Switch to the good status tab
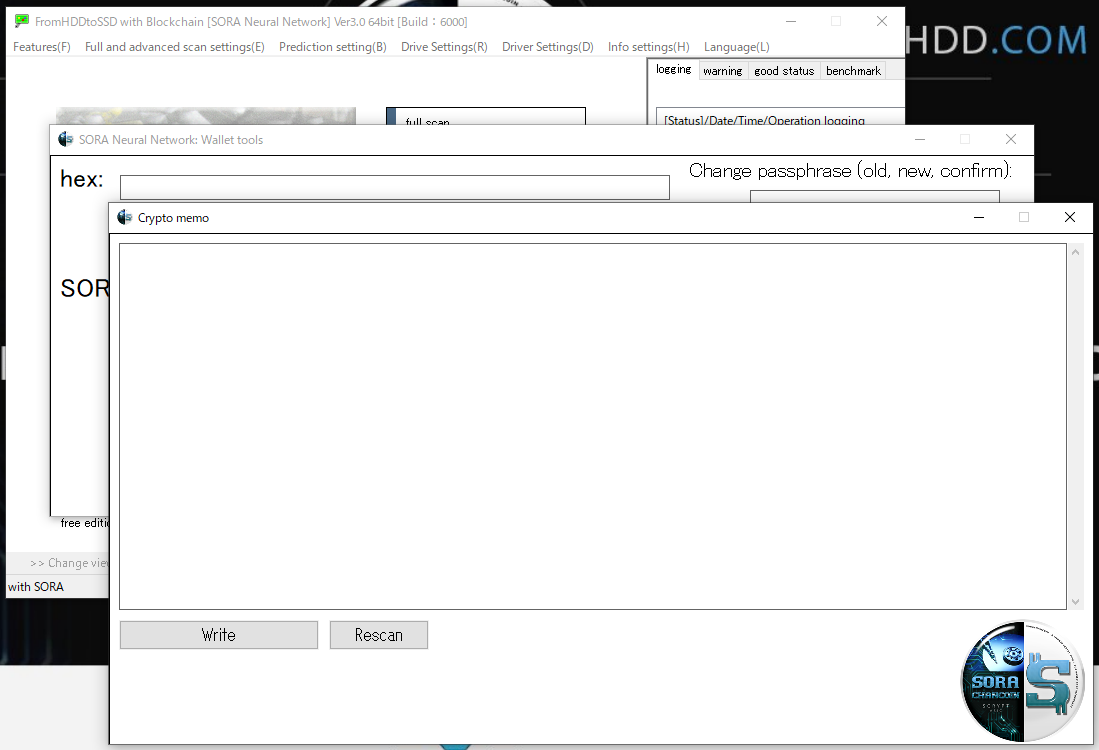 pyautogui.click(x=784, y=71)
